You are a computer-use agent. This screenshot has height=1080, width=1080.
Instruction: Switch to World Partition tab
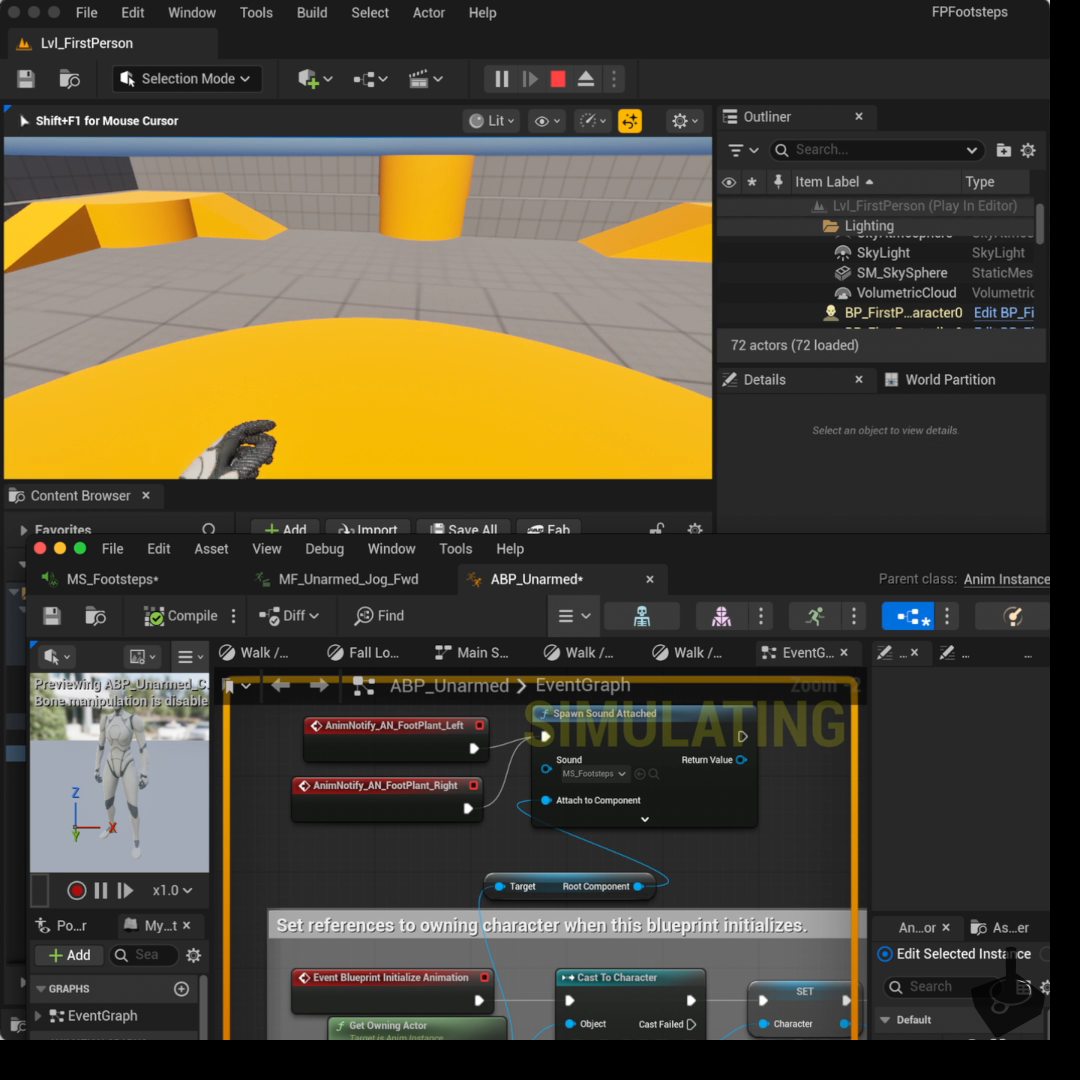(x=941, y=380)
